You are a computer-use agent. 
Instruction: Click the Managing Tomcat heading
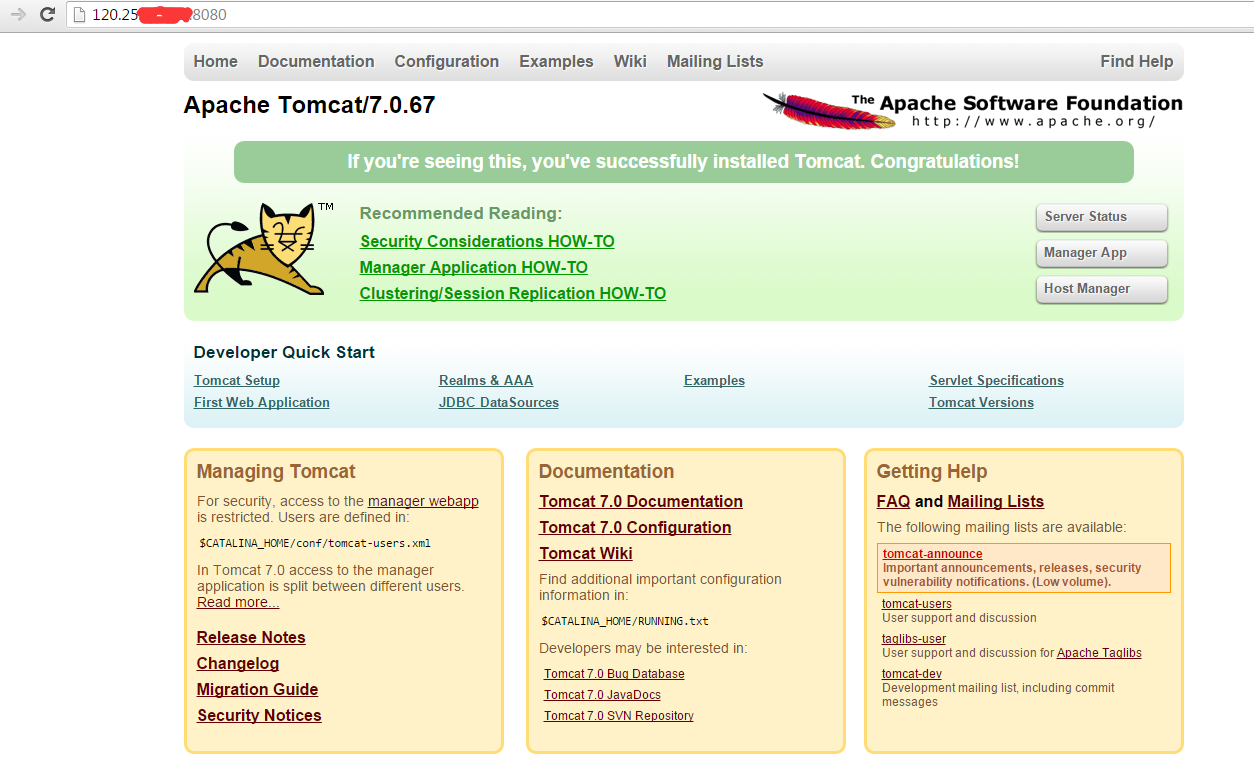click(x=276, y=471)
